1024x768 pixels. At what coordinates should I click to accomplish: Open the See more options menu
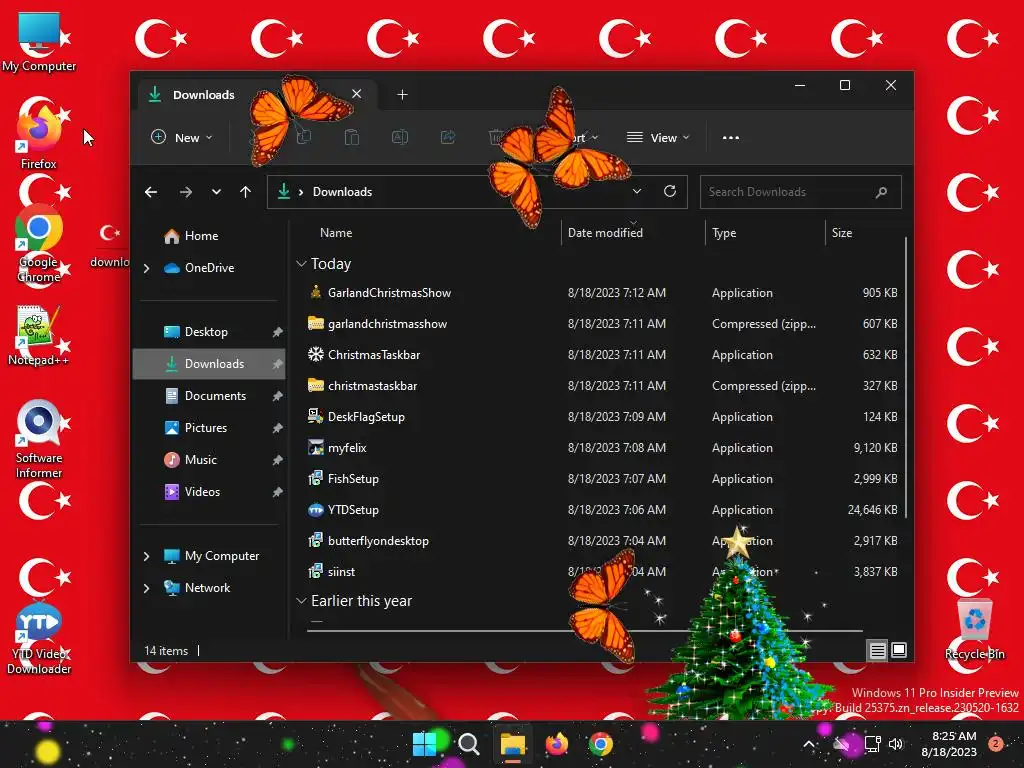tap(731, 138)
